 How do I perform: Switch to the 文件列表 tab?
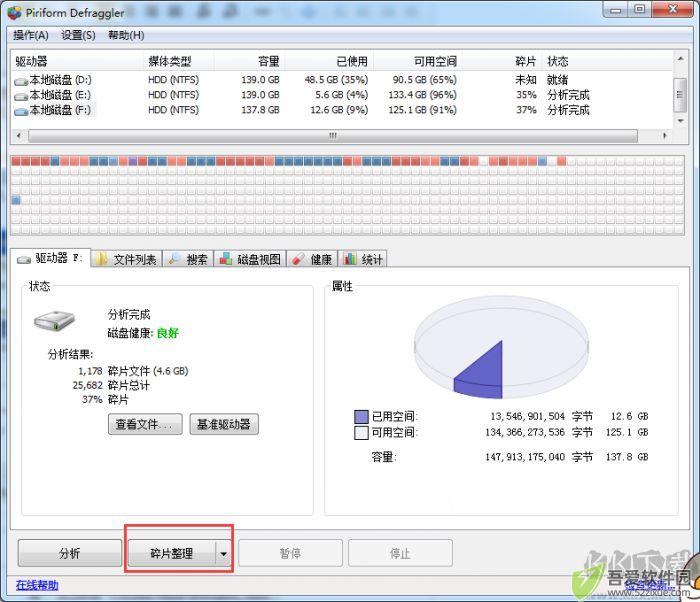click(x=126, y=259)
